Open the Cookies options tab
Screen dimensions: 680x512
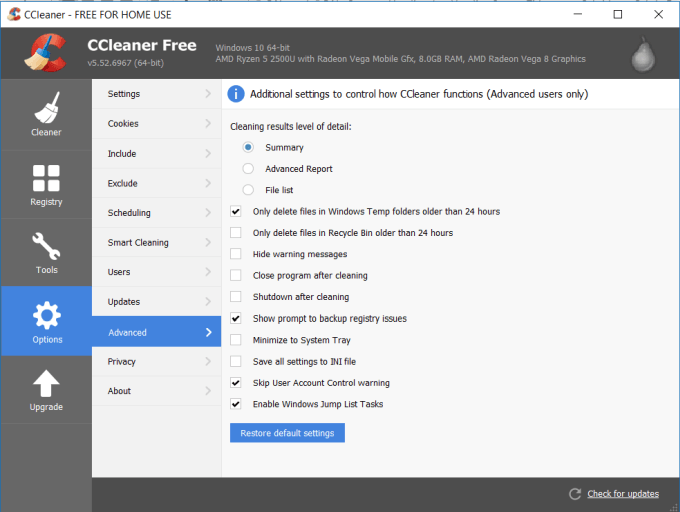pyautogui.click(x=124, y=124)
